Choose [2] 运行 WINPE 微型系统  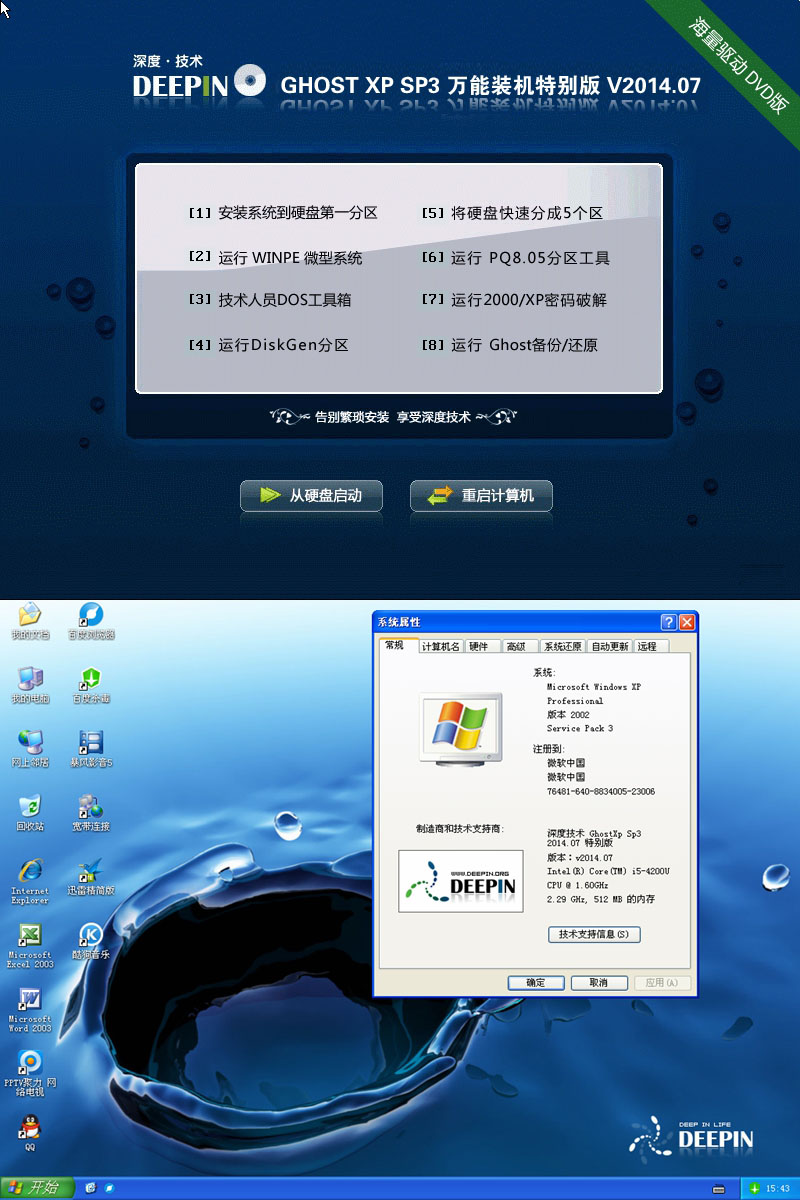(275, 257)
